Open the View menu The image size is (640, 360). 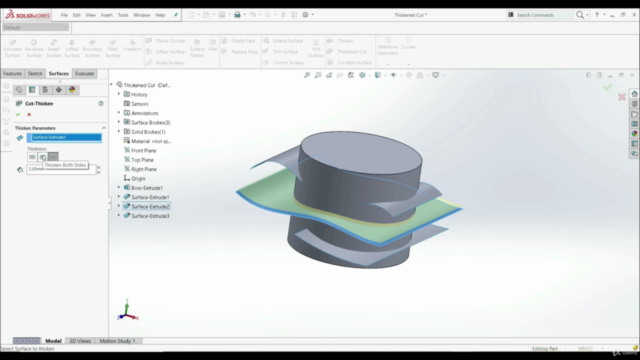[91, 15]
